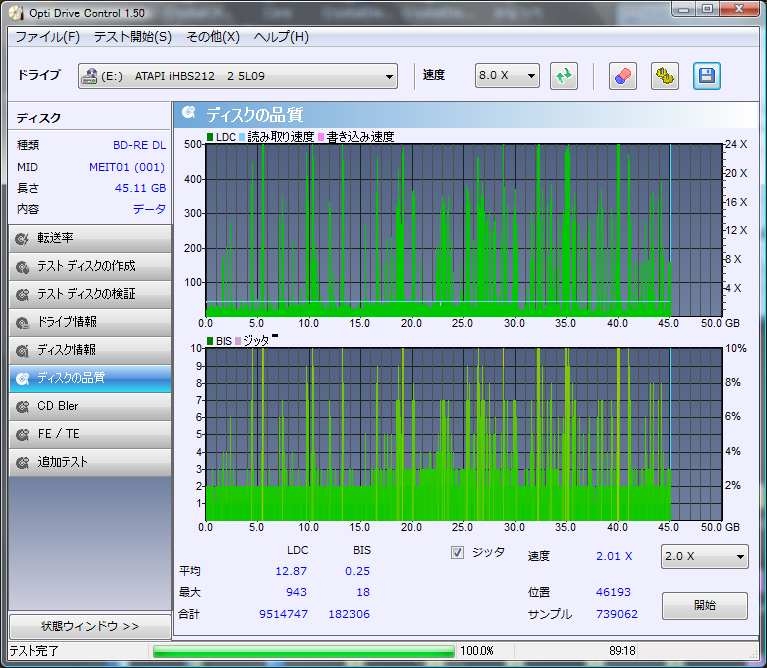Click the save floppy disk icon
The height and width of the screenshot is (668, 767).
click(x=707, y=76)
